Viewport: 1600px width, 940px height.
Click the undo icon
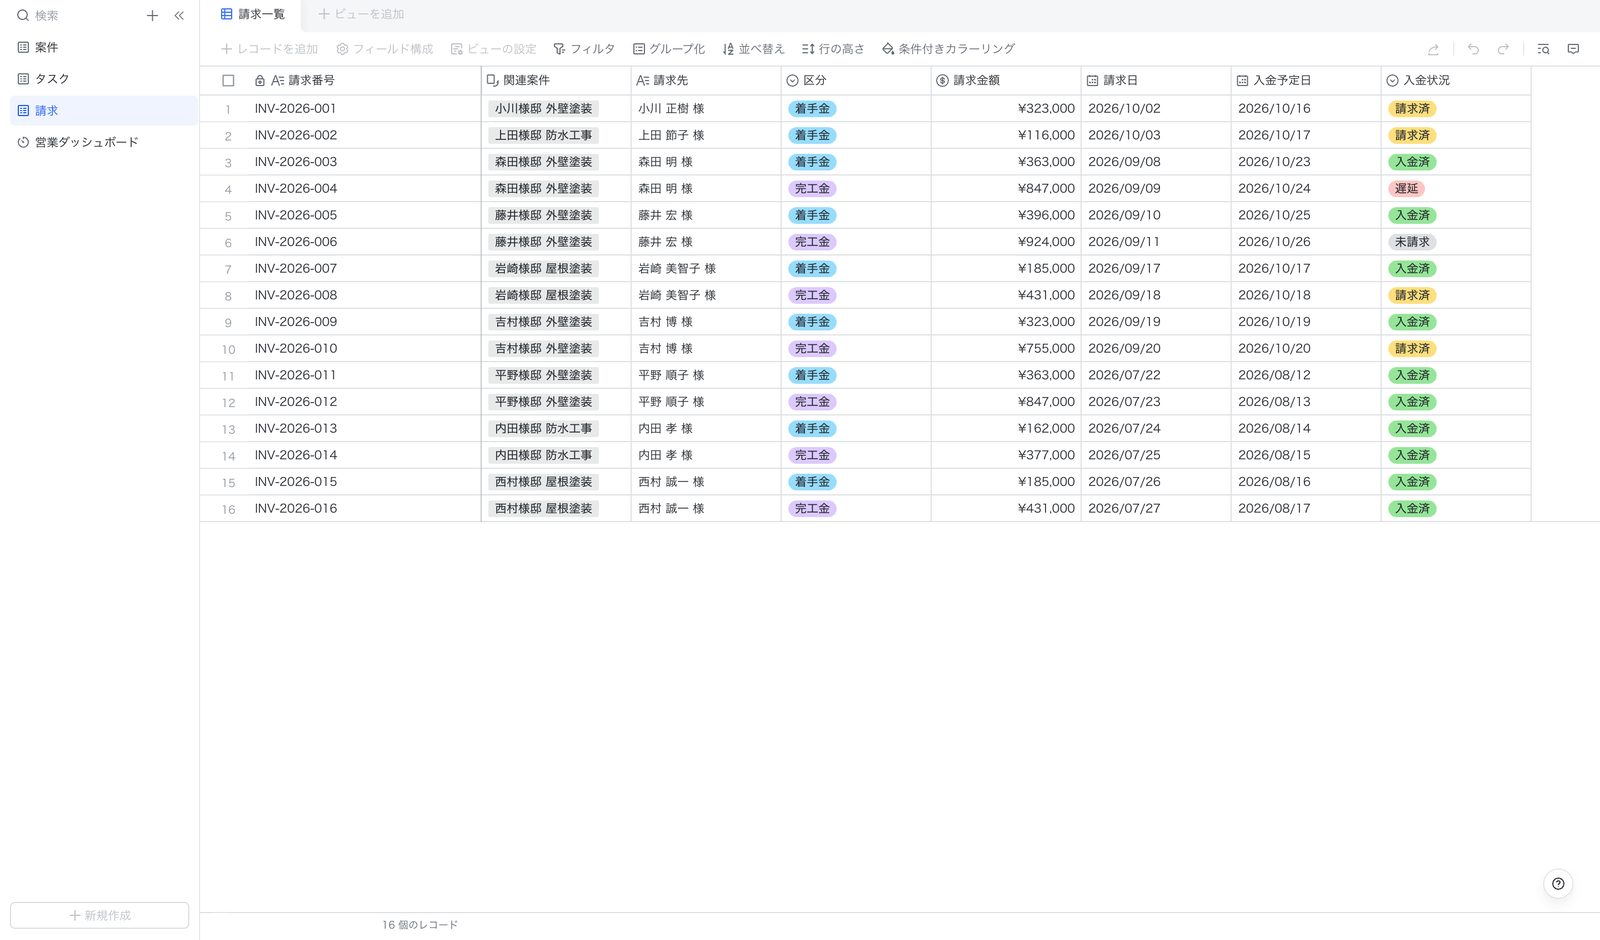[x=1473, y=49]
